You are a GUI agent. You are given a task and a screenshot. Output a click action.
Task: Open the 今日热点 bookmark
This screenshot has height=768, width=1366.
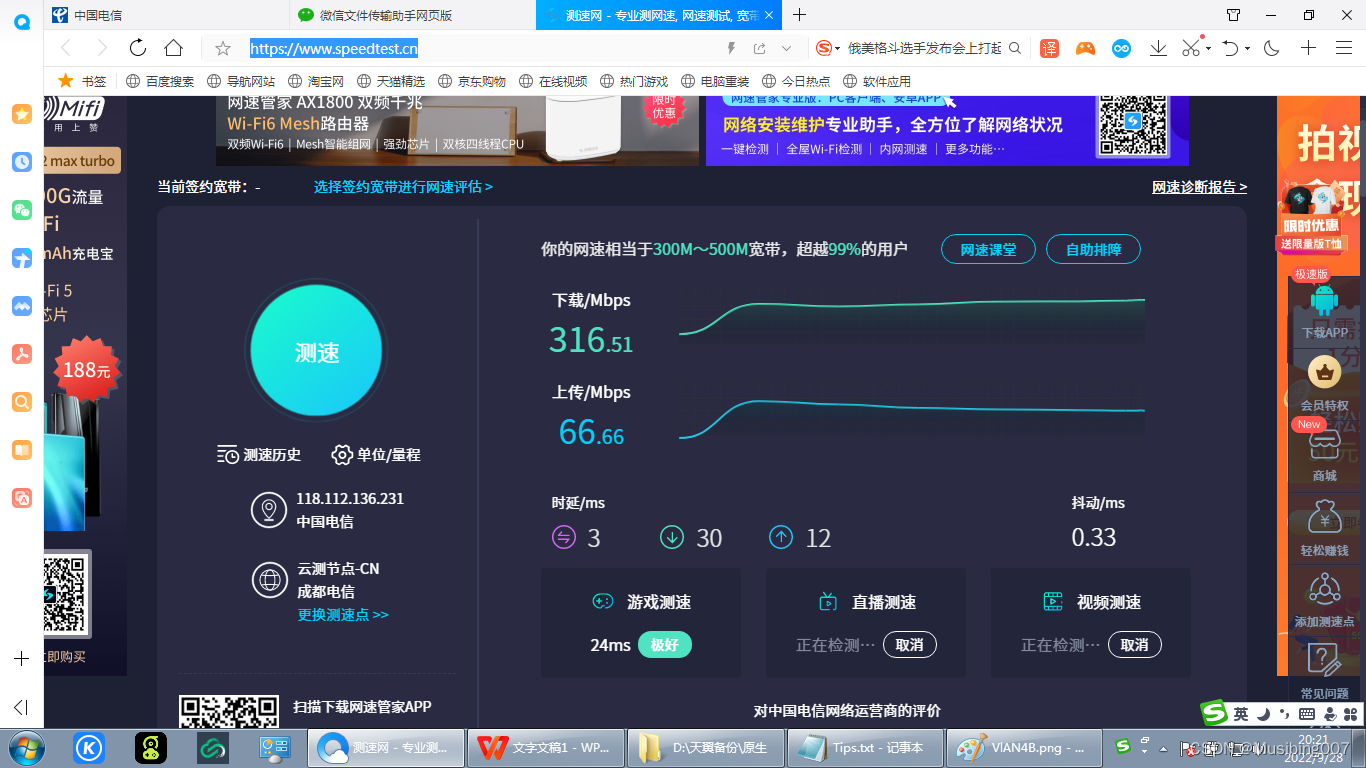(x=796, y=81)
